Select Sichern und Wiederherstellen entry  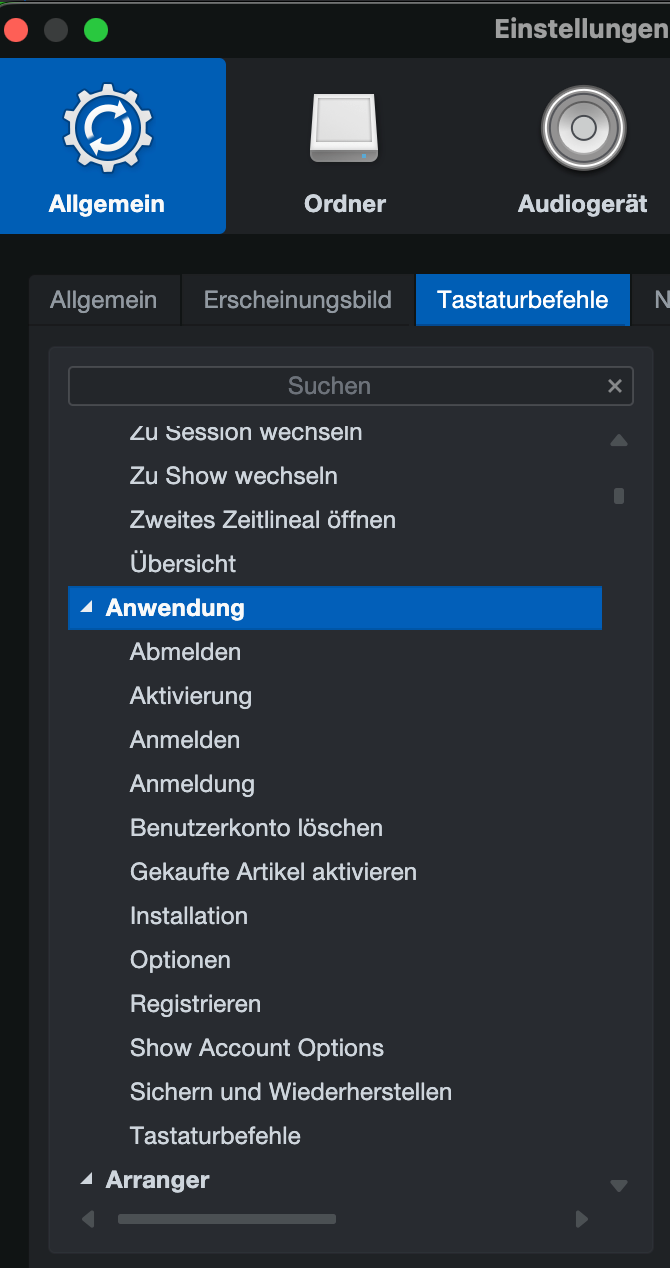tap(290, 1092)
